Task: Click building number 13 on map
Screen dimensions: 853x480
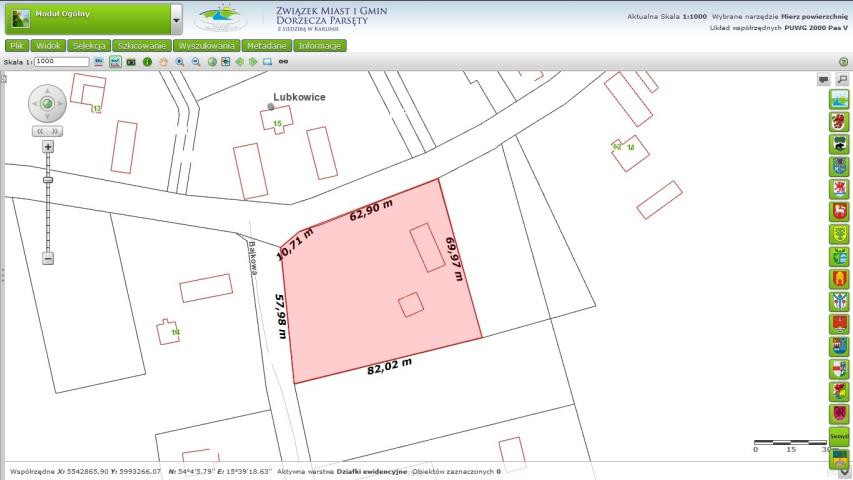Action: 96,109
